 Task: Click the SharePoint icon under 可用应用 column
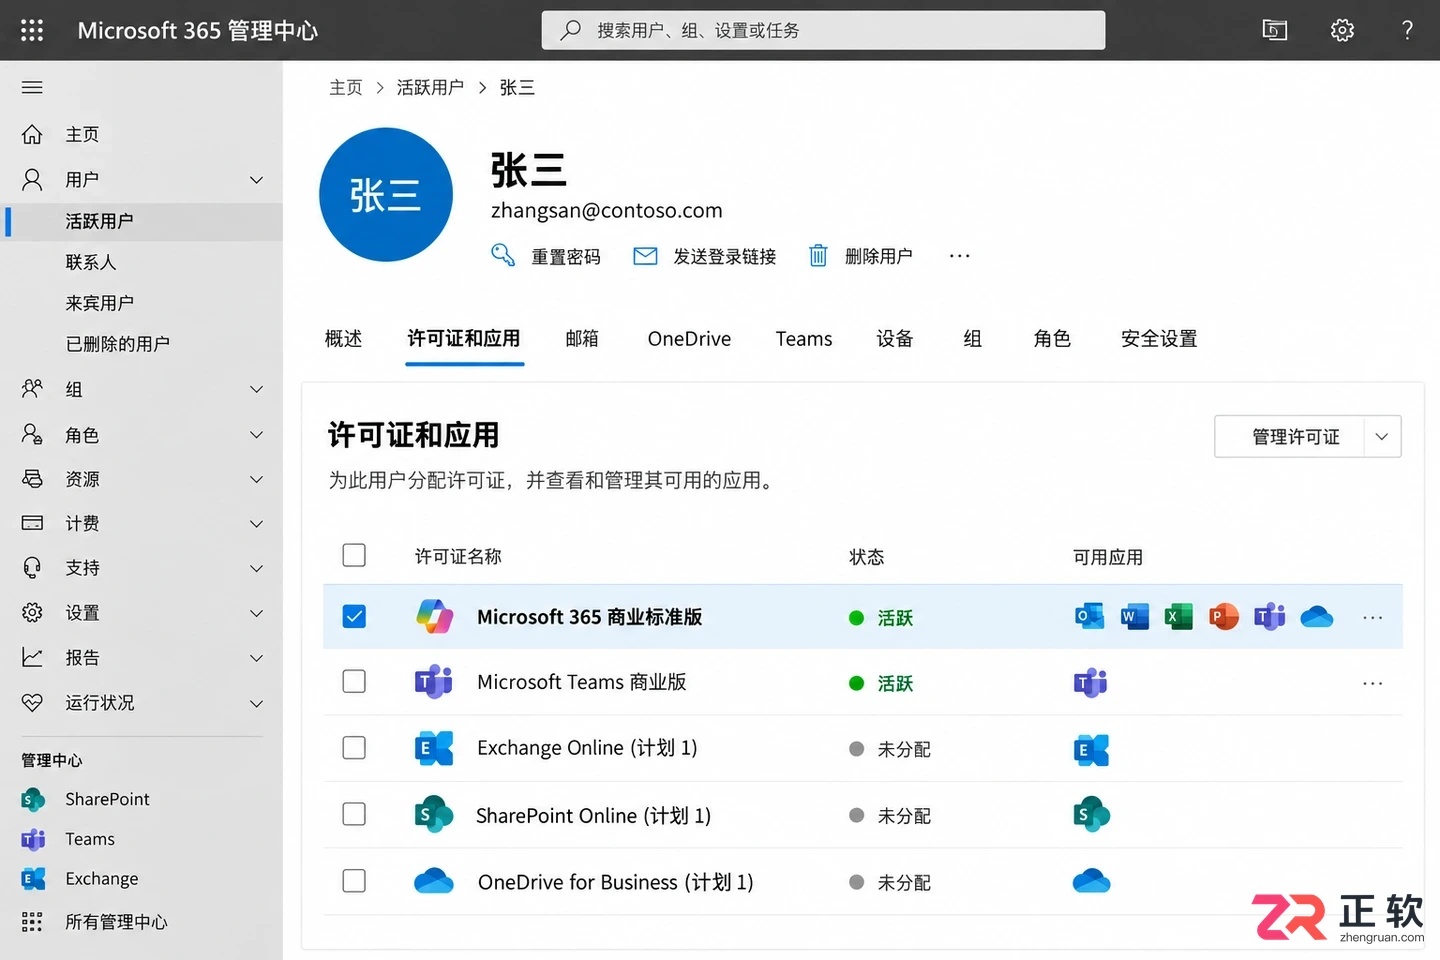1091,815
